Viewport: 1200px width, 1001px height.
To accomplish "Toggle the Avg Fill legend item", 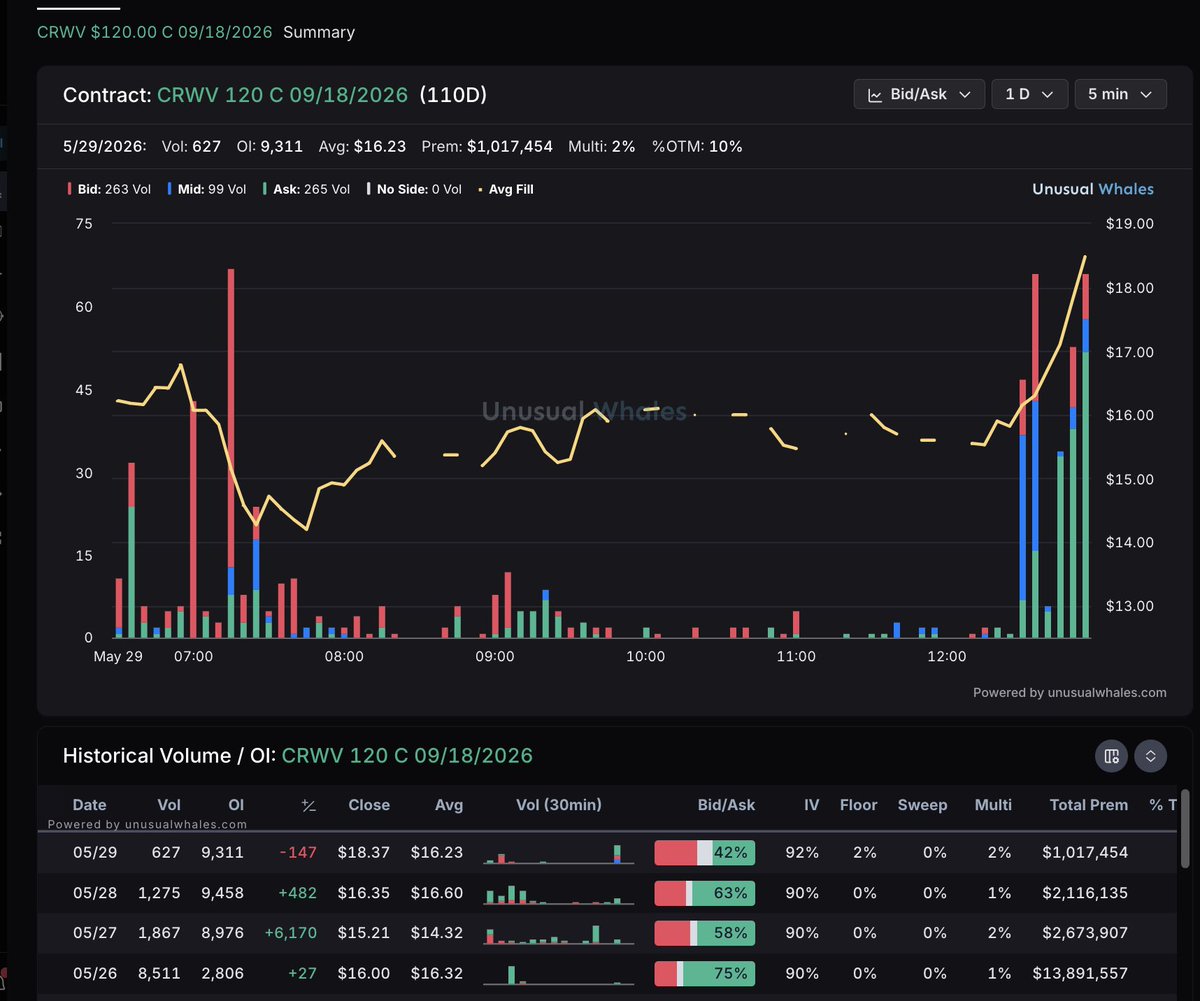I will (x=506, y=189).
